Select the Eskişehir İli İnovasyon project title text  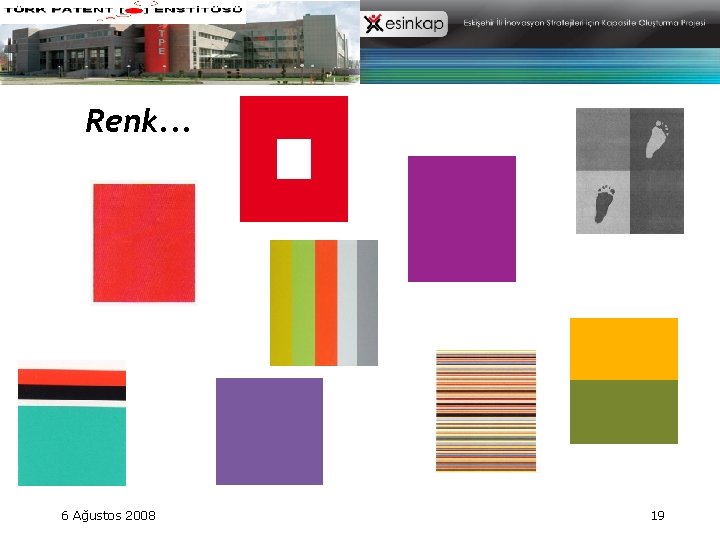pos(584,23)
